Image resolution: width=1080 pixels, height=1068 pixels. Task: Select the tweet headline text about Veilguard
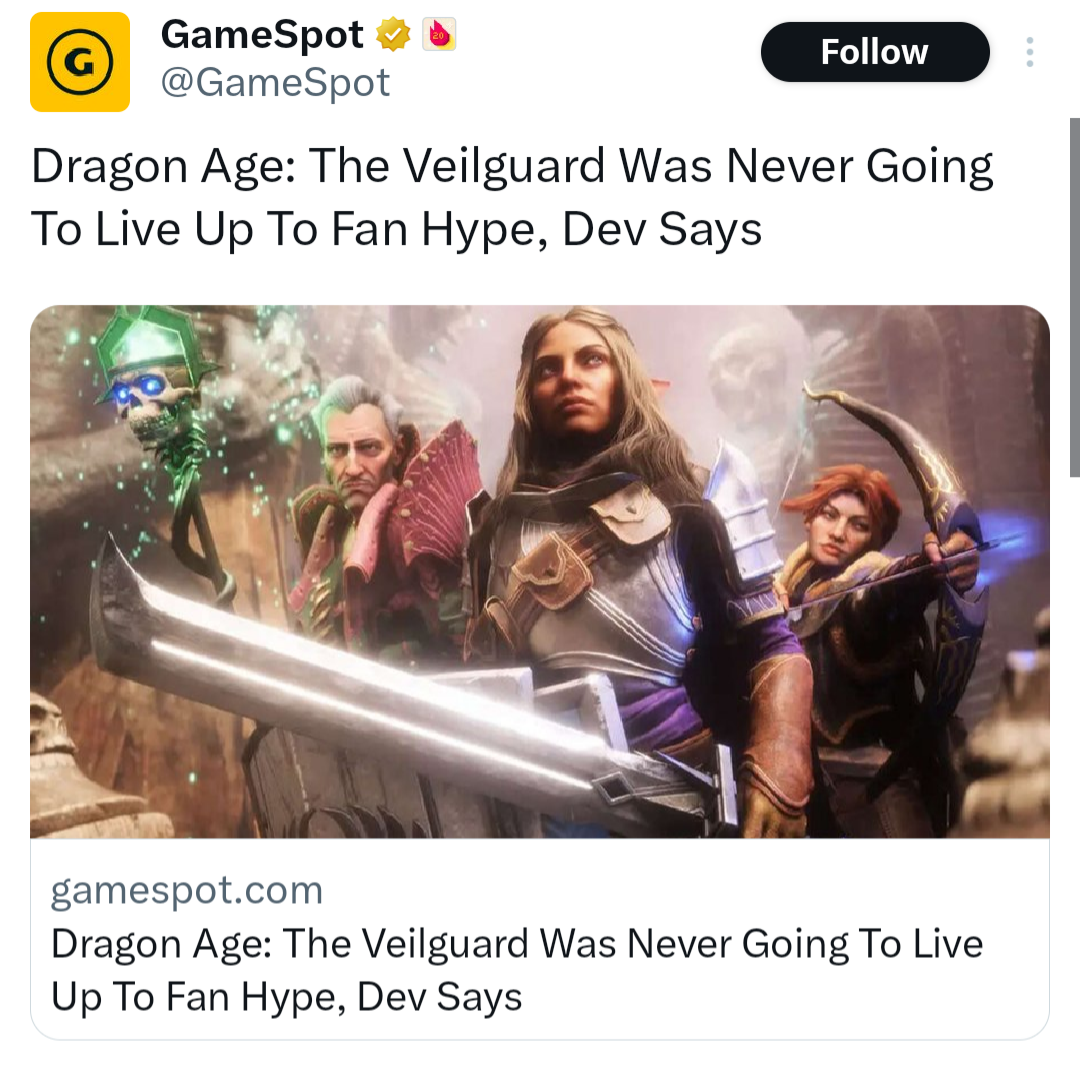[512, 197]
